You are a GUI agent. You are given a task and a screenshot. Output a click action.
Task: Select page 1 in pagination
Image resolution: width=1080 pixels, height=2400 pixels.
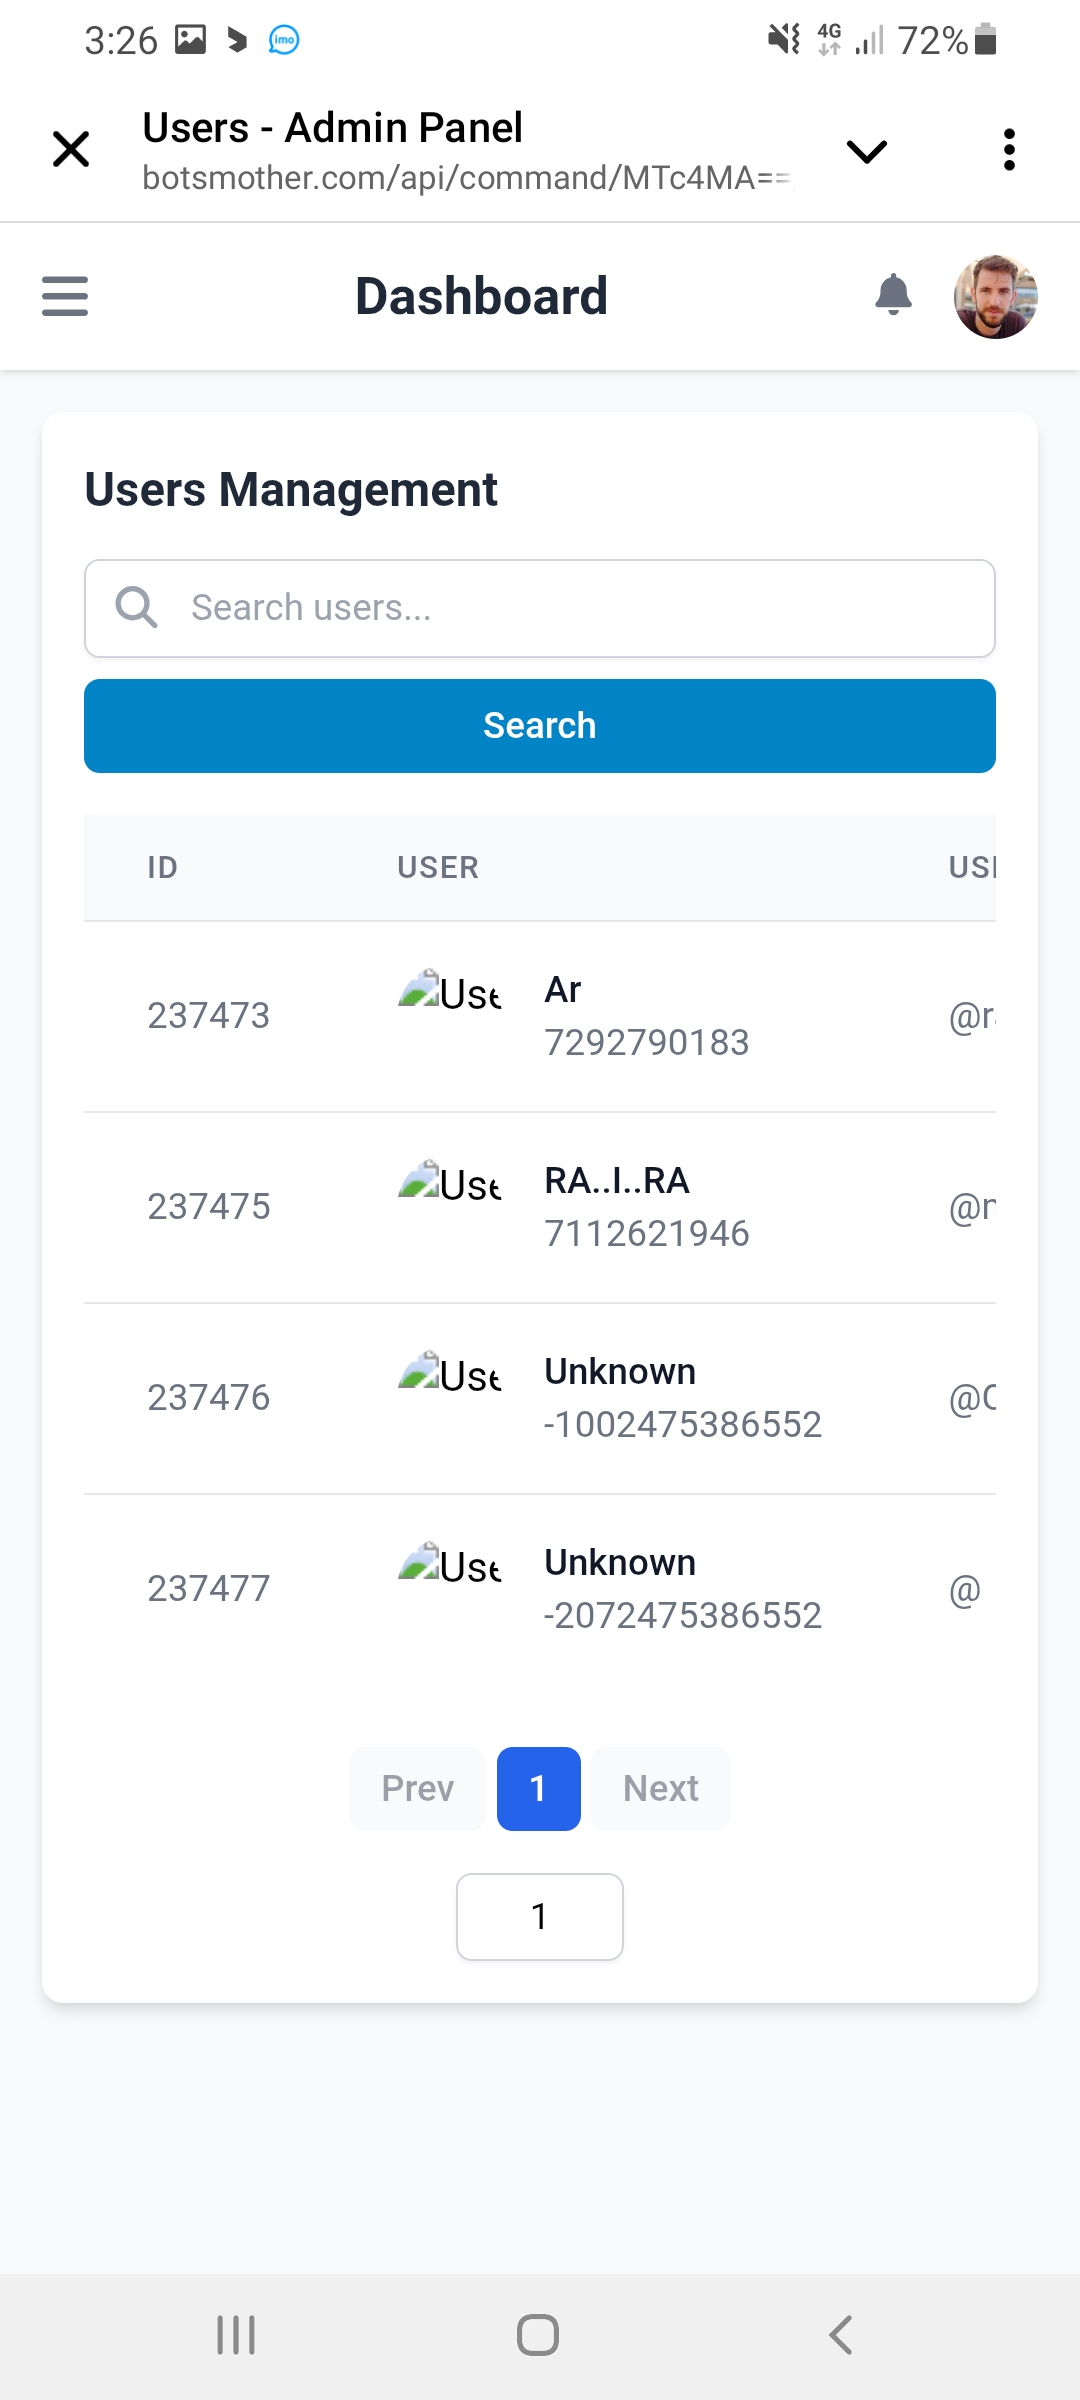(x=538, y=1789)
